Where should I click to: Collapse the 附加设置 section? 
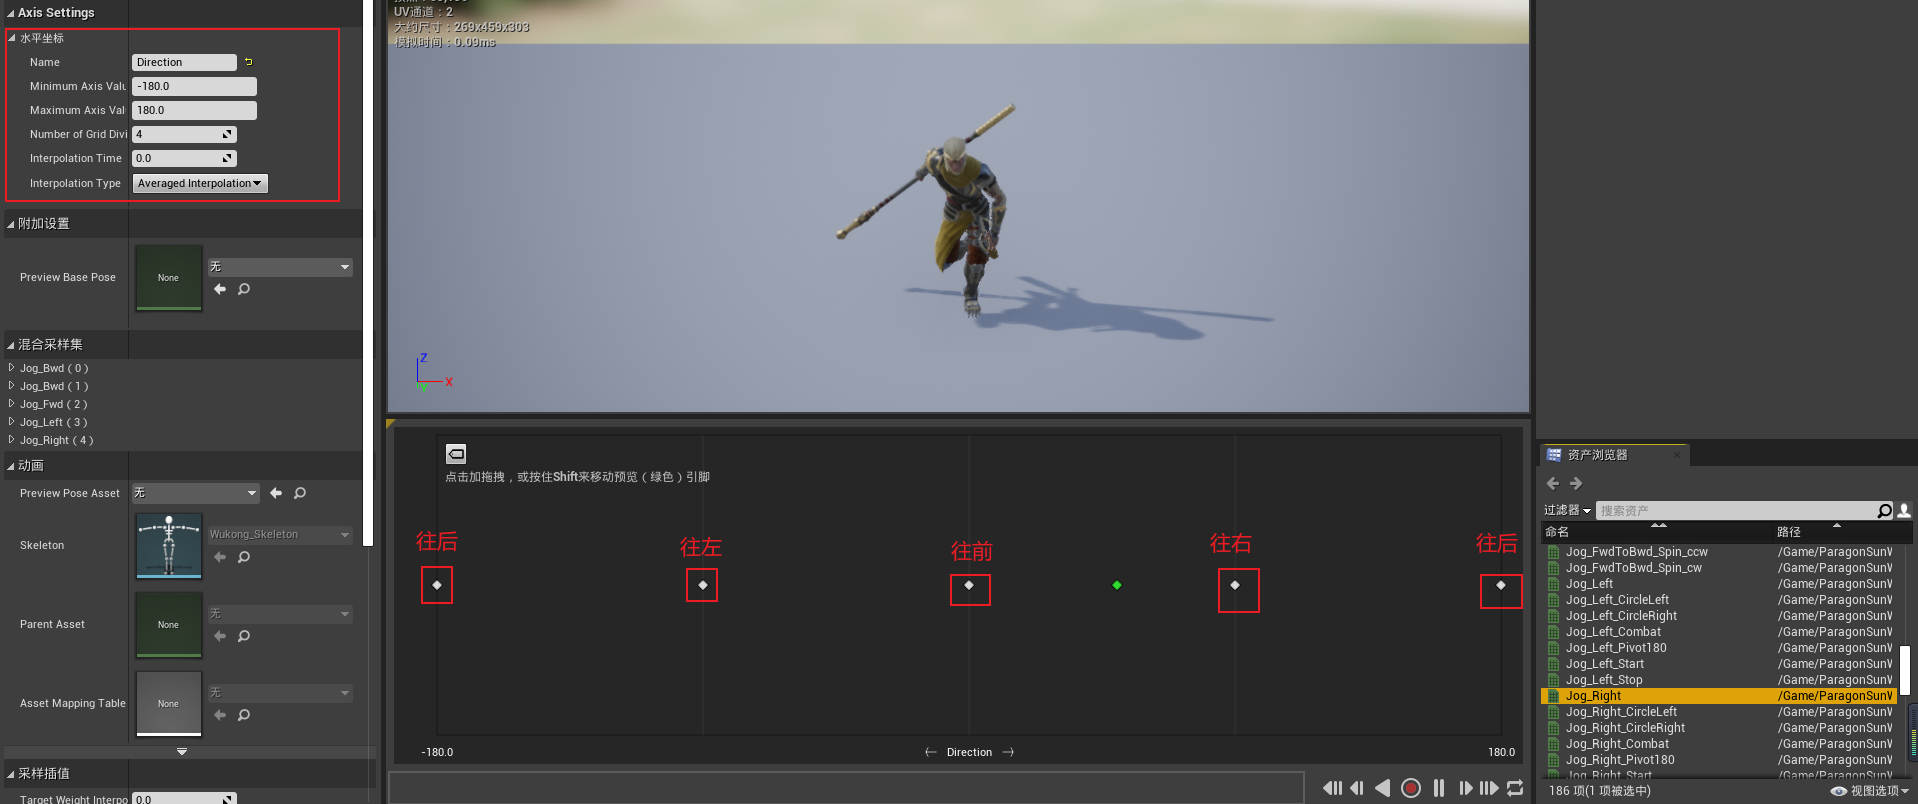(11, 224)
